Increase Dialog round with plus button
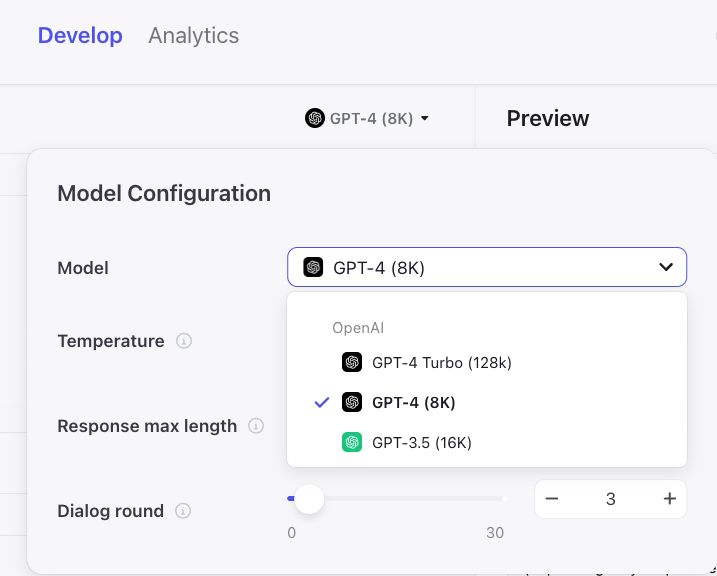The height and width of the screenshot is (576, 717). [x=670, y=499]
